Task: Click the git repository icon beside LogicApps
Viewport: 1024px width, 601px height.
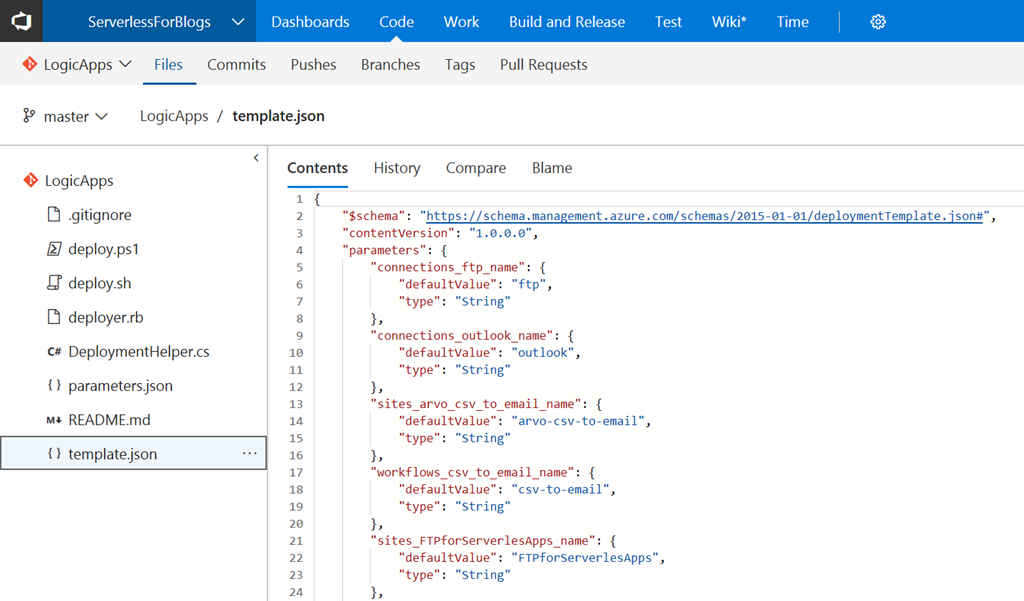Action: click(x=30, y=181)
